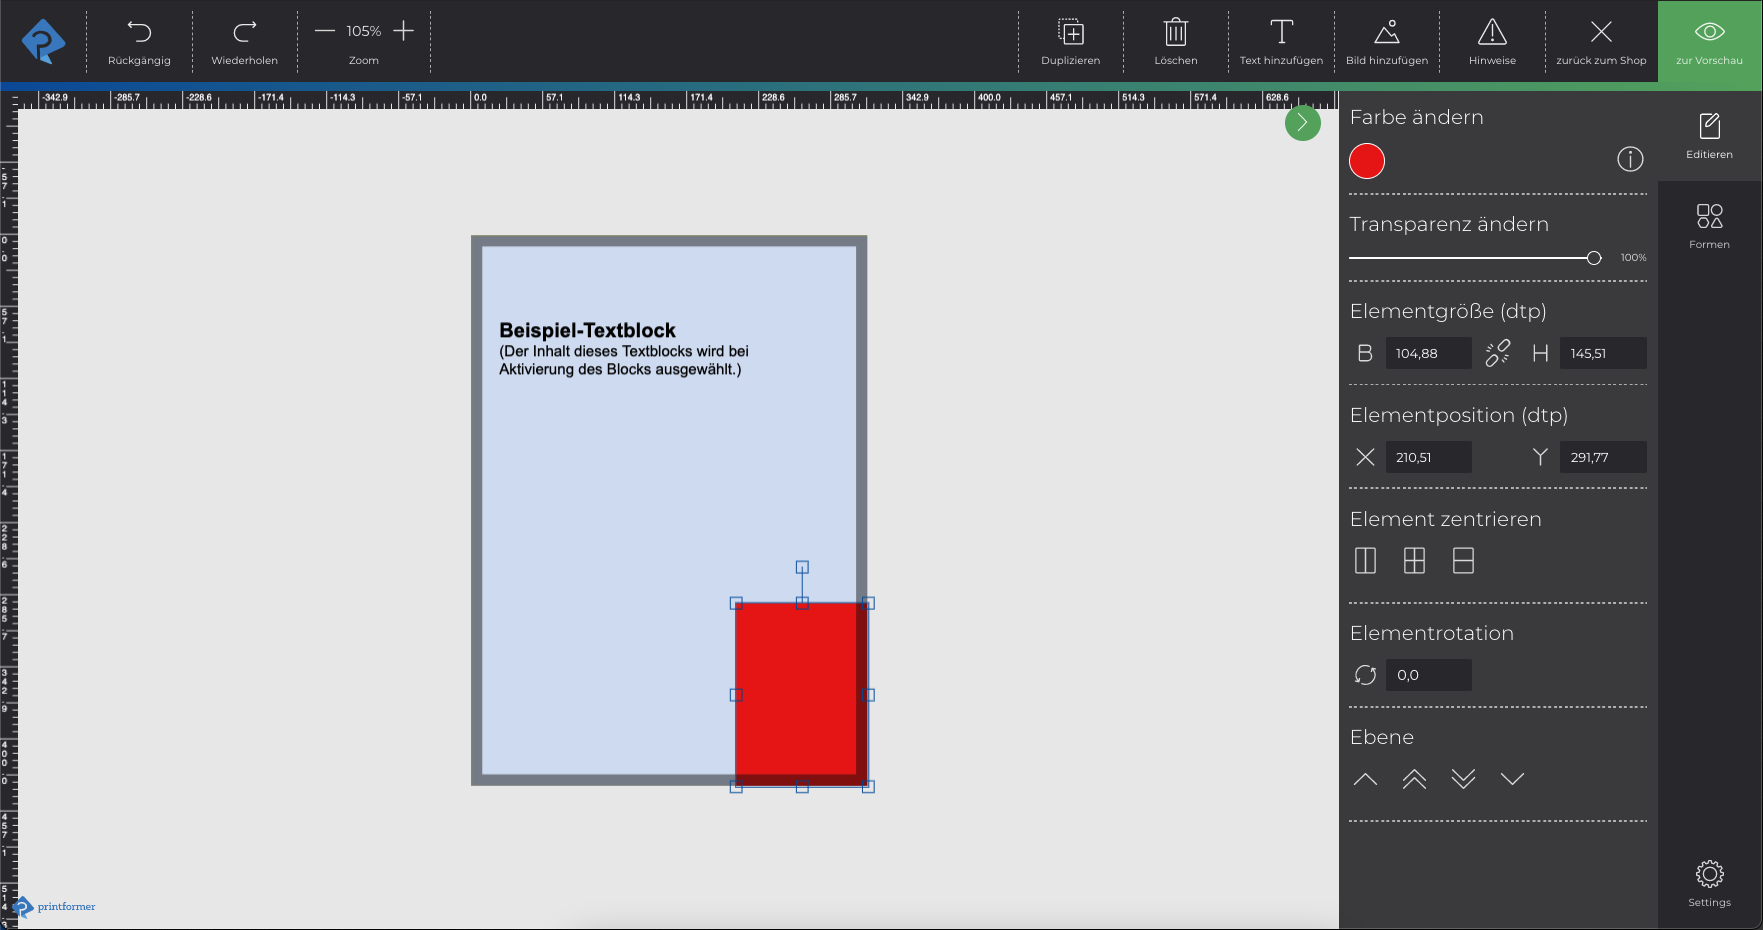Duplicate the element with Duplizieren
1763x930 pixels.
1070,33
